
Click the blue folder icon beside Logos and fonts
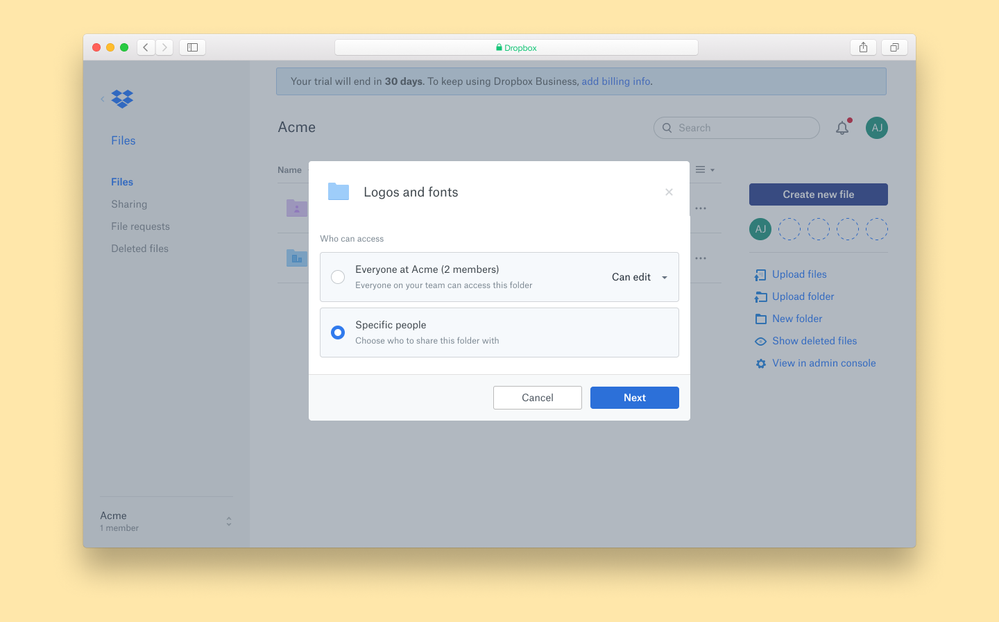pyautogui.click(x=340, y=190)
